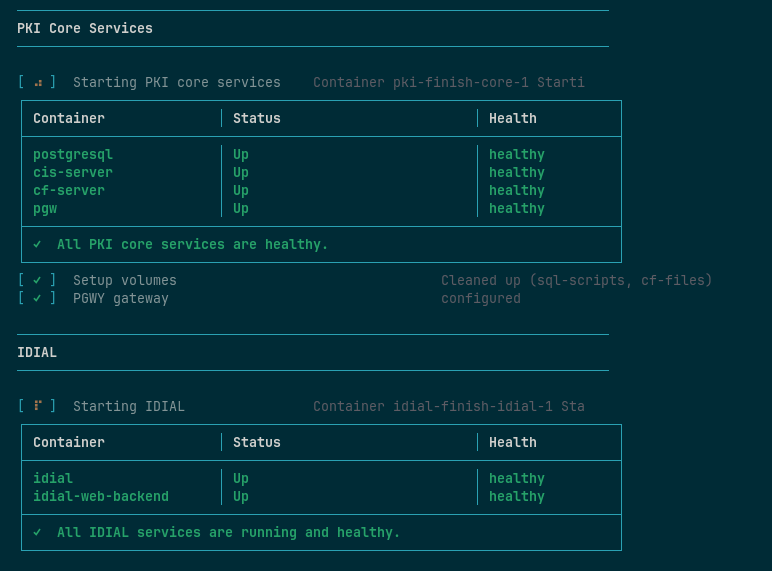Click the 'Health' header in PKI table
Viewport: 772px width, 571px height.
pyautogui.click(x=513, y=119)
